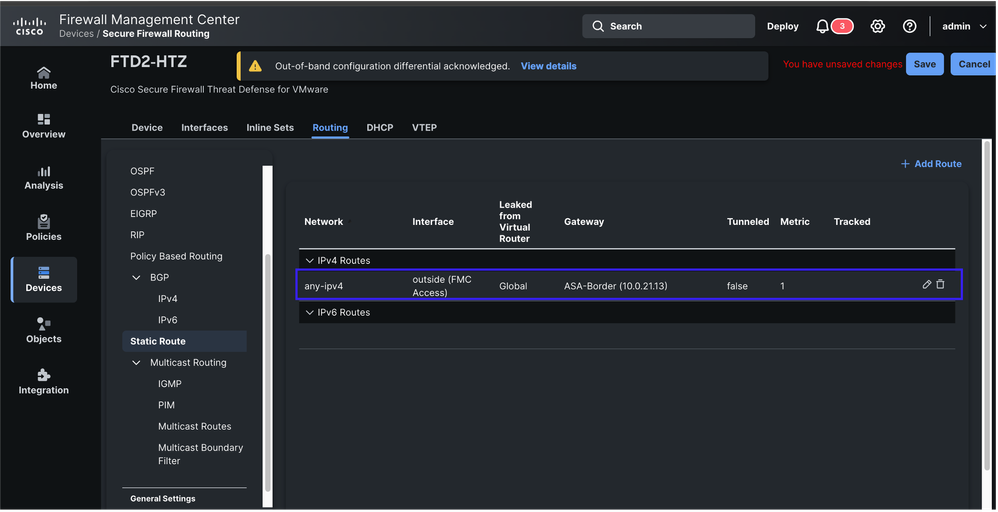Click the warning triangle icon in banner

(255, 66)
